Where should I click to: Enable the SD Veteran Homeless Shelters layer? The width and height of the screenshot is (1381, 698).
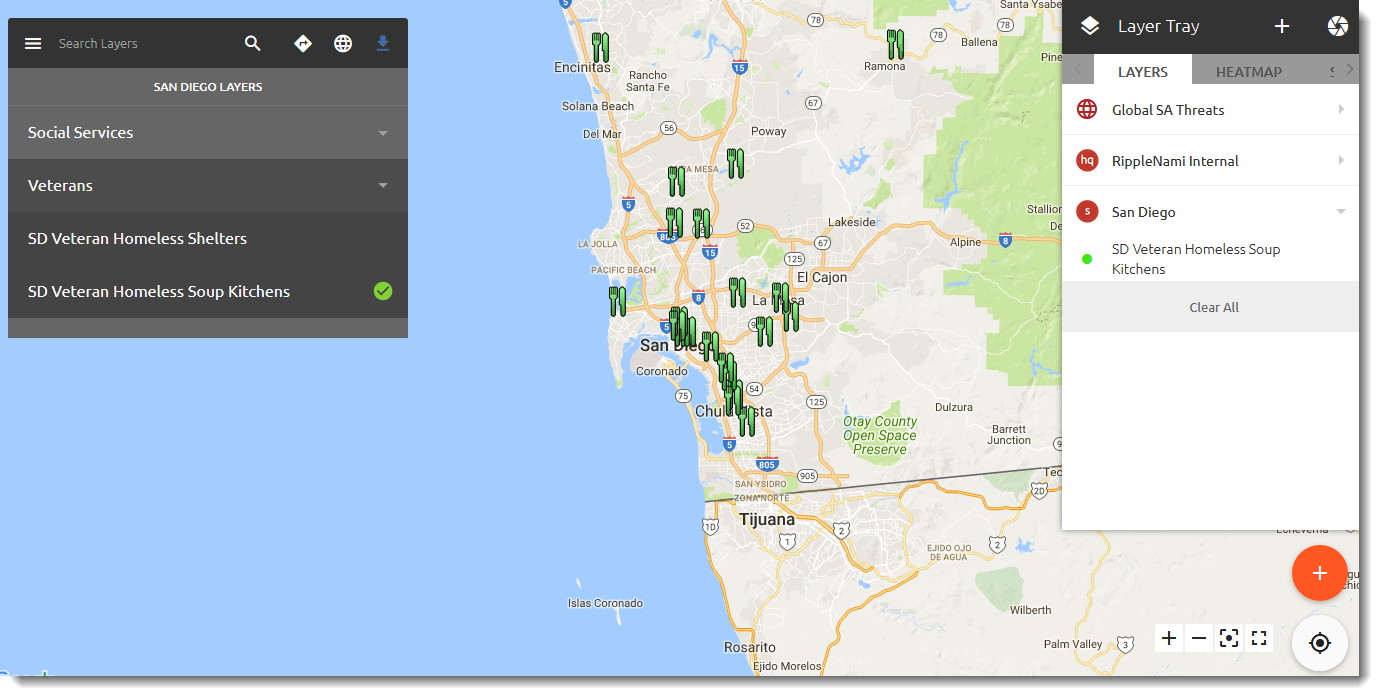tap(137, 238)
